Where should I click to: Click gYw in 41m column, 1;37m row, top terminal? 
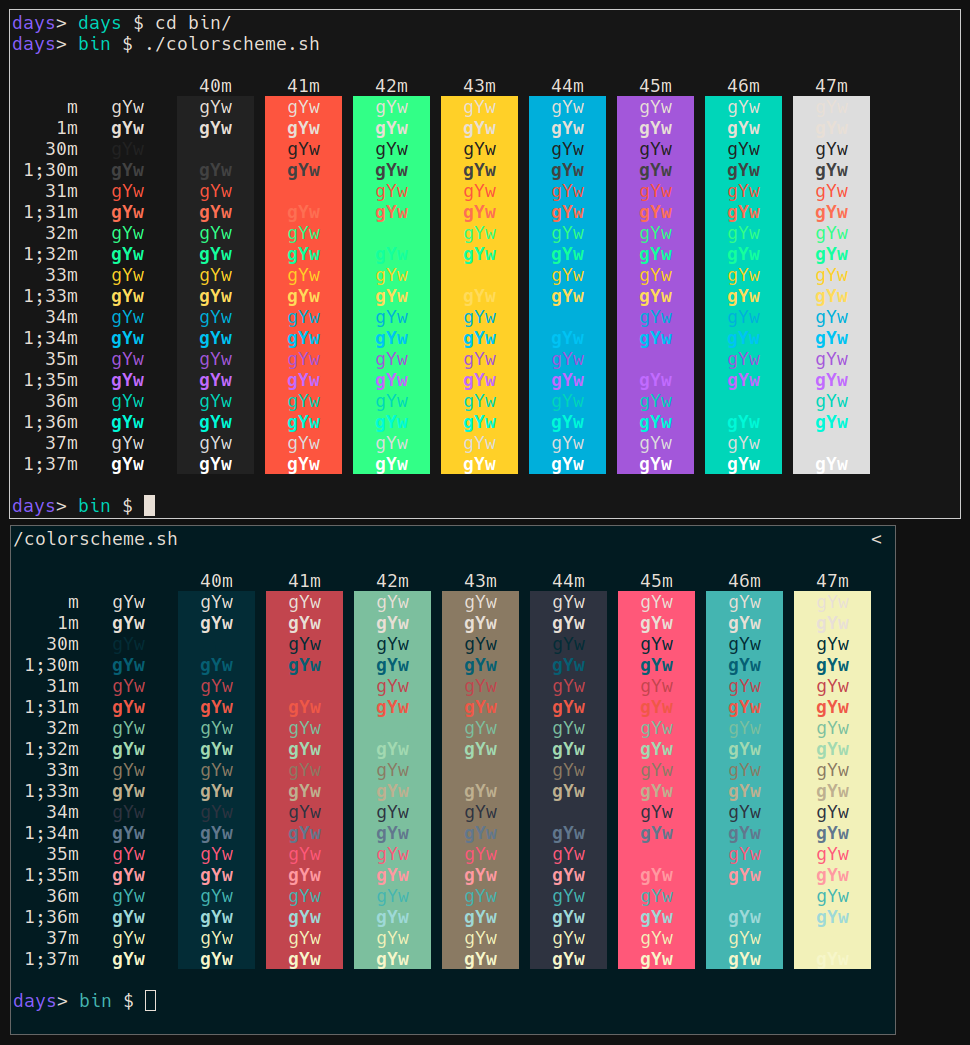303,465
